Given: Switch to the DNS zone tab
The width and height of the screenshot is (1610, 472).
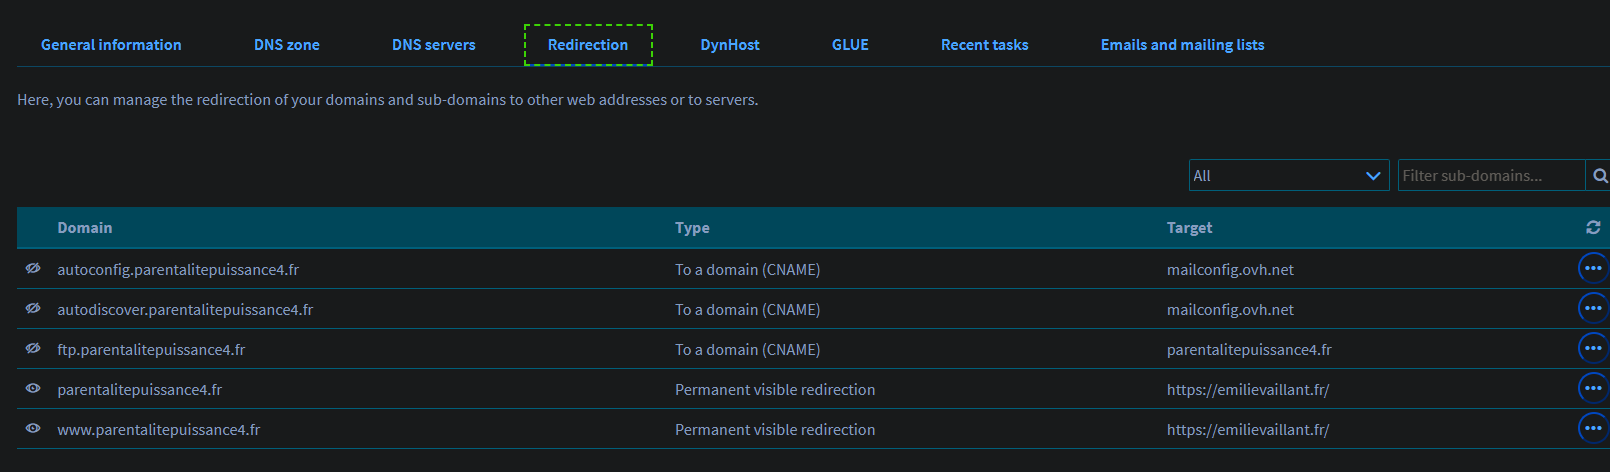Looking at the screenshot, I should pos(287,45).
